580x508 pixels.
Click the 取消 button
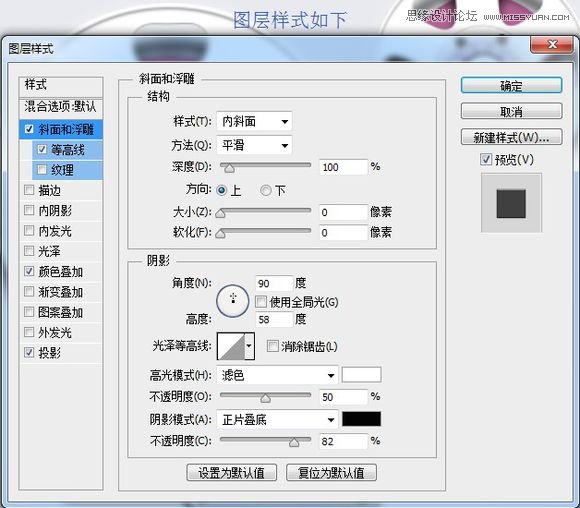[511, 111]
